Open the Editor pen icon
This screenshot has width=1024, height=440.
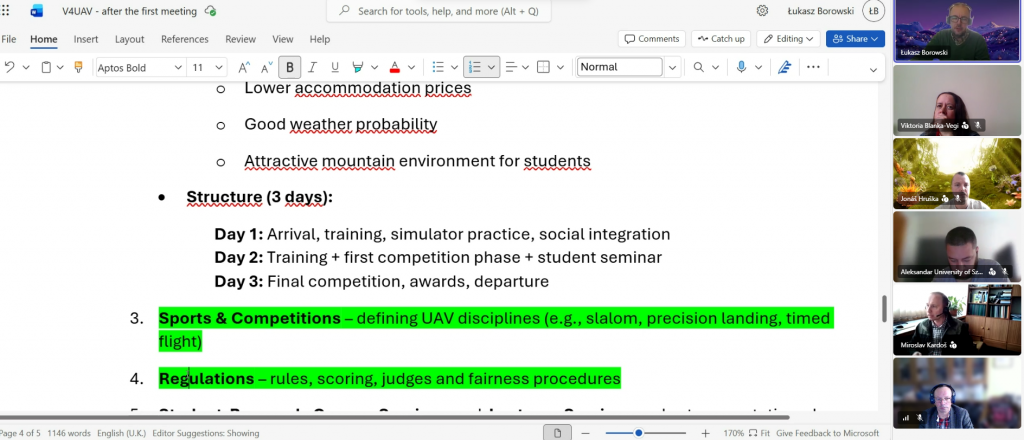click(785, 67)
